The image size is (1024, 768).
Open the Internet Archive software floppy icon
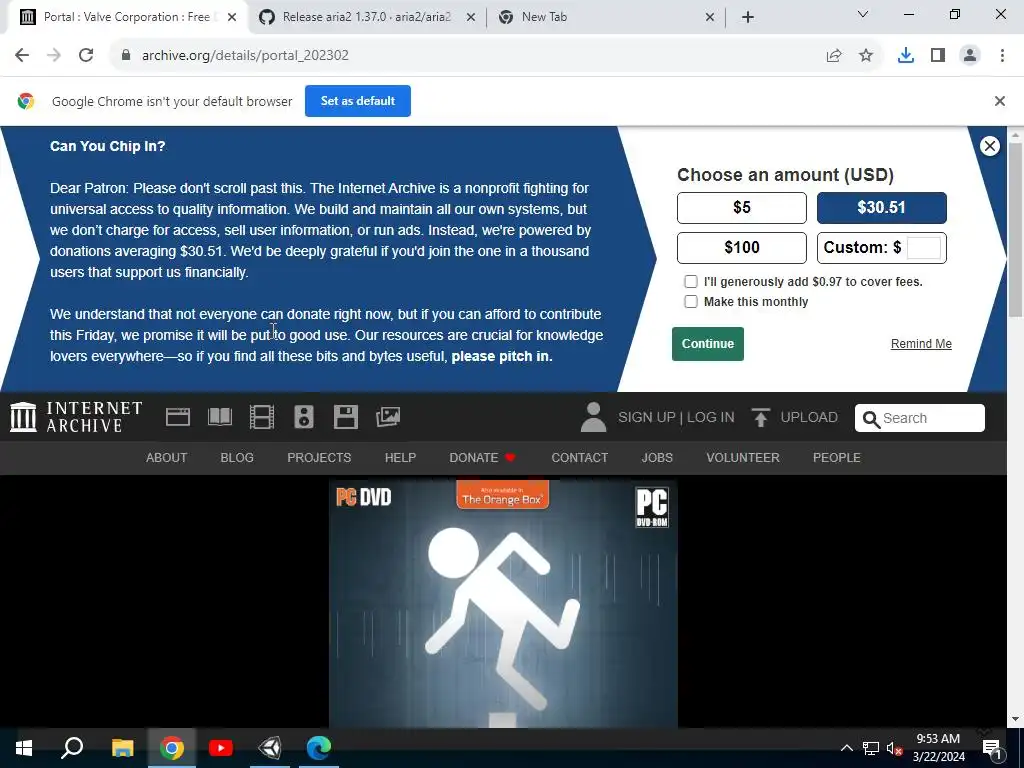click(345, 417)
